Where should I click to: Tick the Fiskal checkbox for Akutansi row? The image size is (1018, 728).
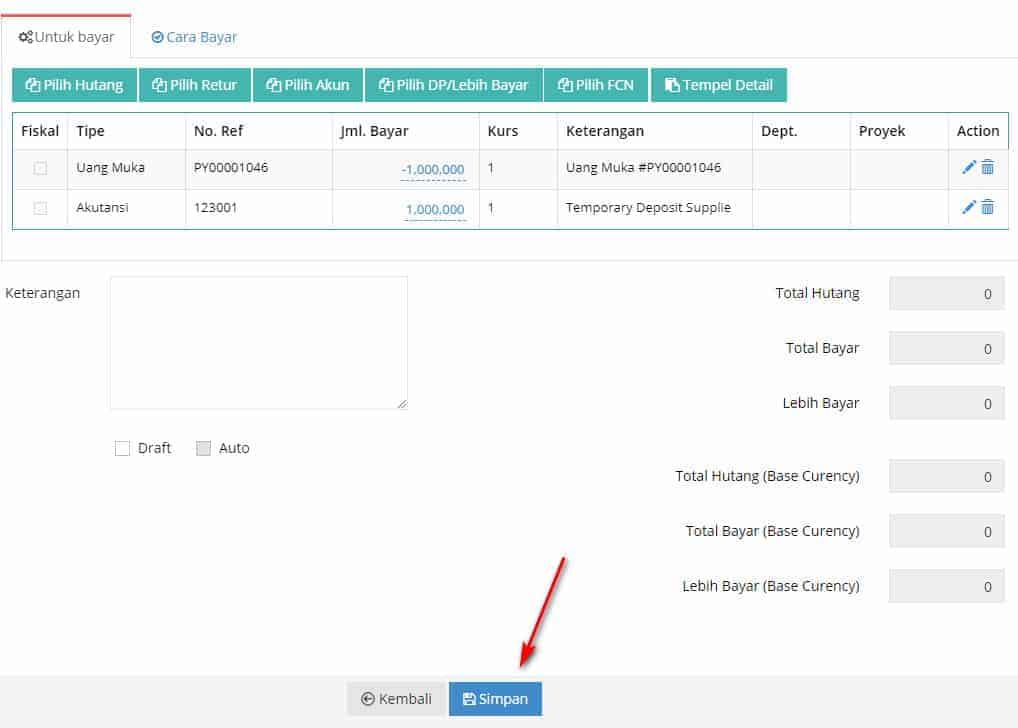(x=40, y=208)
